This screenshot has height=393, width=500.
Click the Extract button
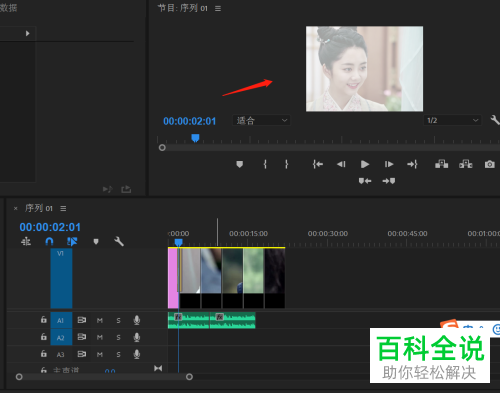click(x=466, y=164)
